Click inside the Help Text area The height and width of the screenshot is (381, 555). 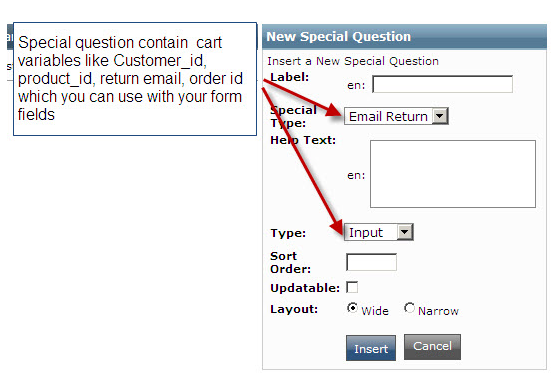(x=453, y=174)
